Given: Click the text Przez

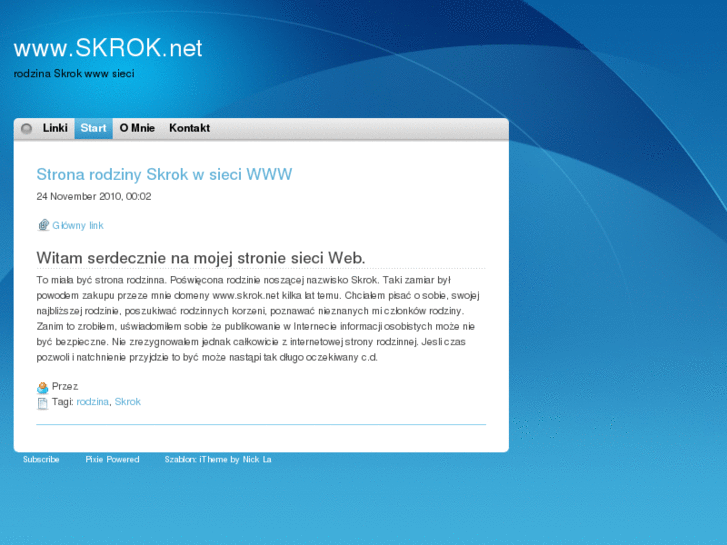Looking at the screenshot, I should point(65,386).
